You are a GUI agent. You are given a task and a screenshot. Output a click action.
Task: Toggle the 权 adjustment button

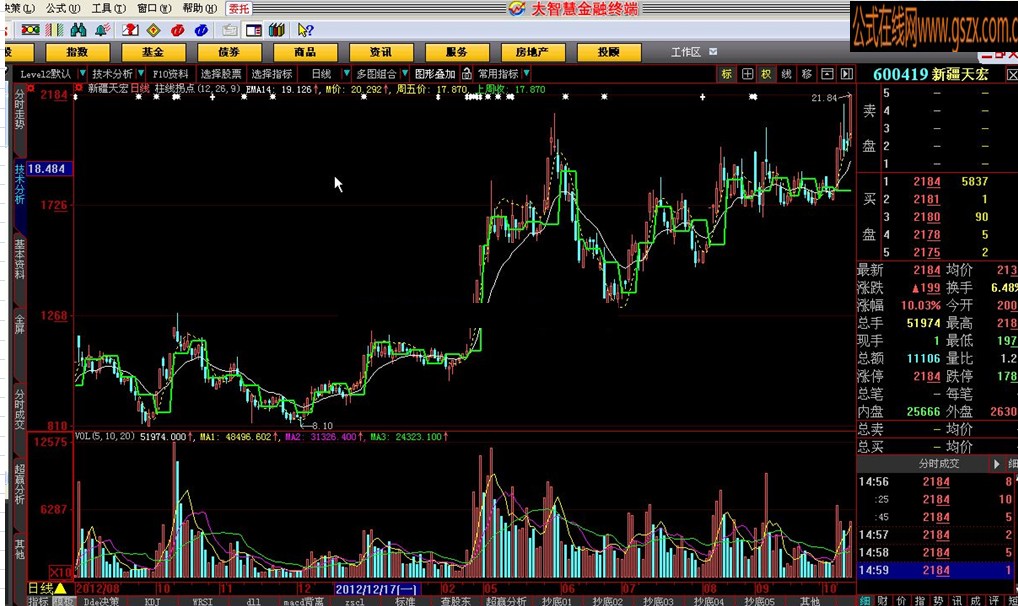tap(767, 73)
